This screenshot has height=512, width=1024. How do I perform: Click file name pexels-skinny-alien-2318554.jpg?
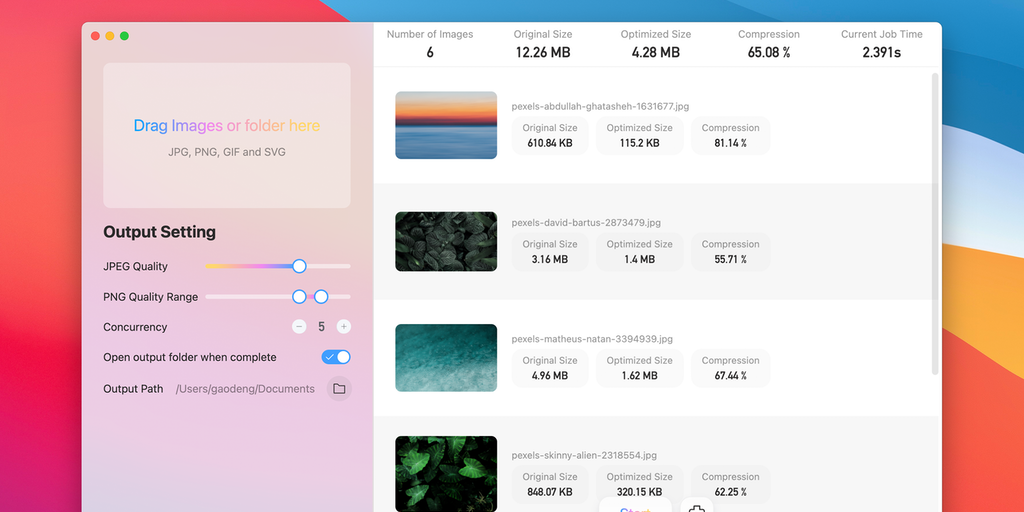point(584,455)
